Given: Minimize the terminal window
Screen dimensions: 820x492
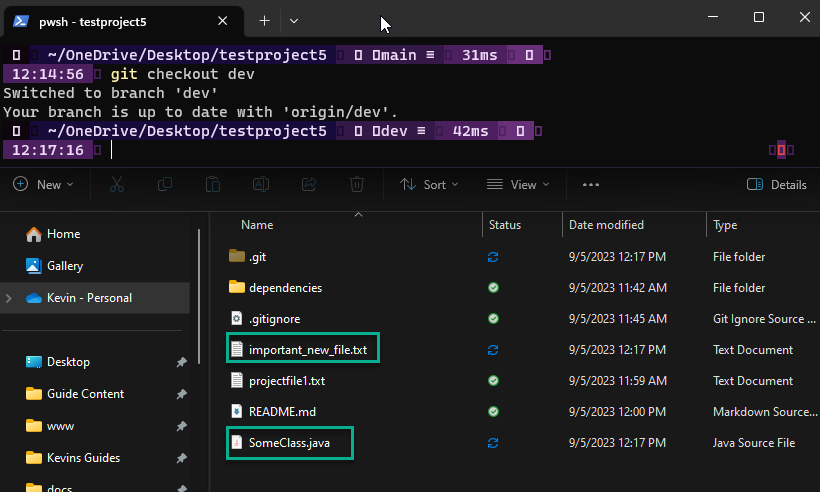Looking at the screenshot, I should [x=713, y=17].
